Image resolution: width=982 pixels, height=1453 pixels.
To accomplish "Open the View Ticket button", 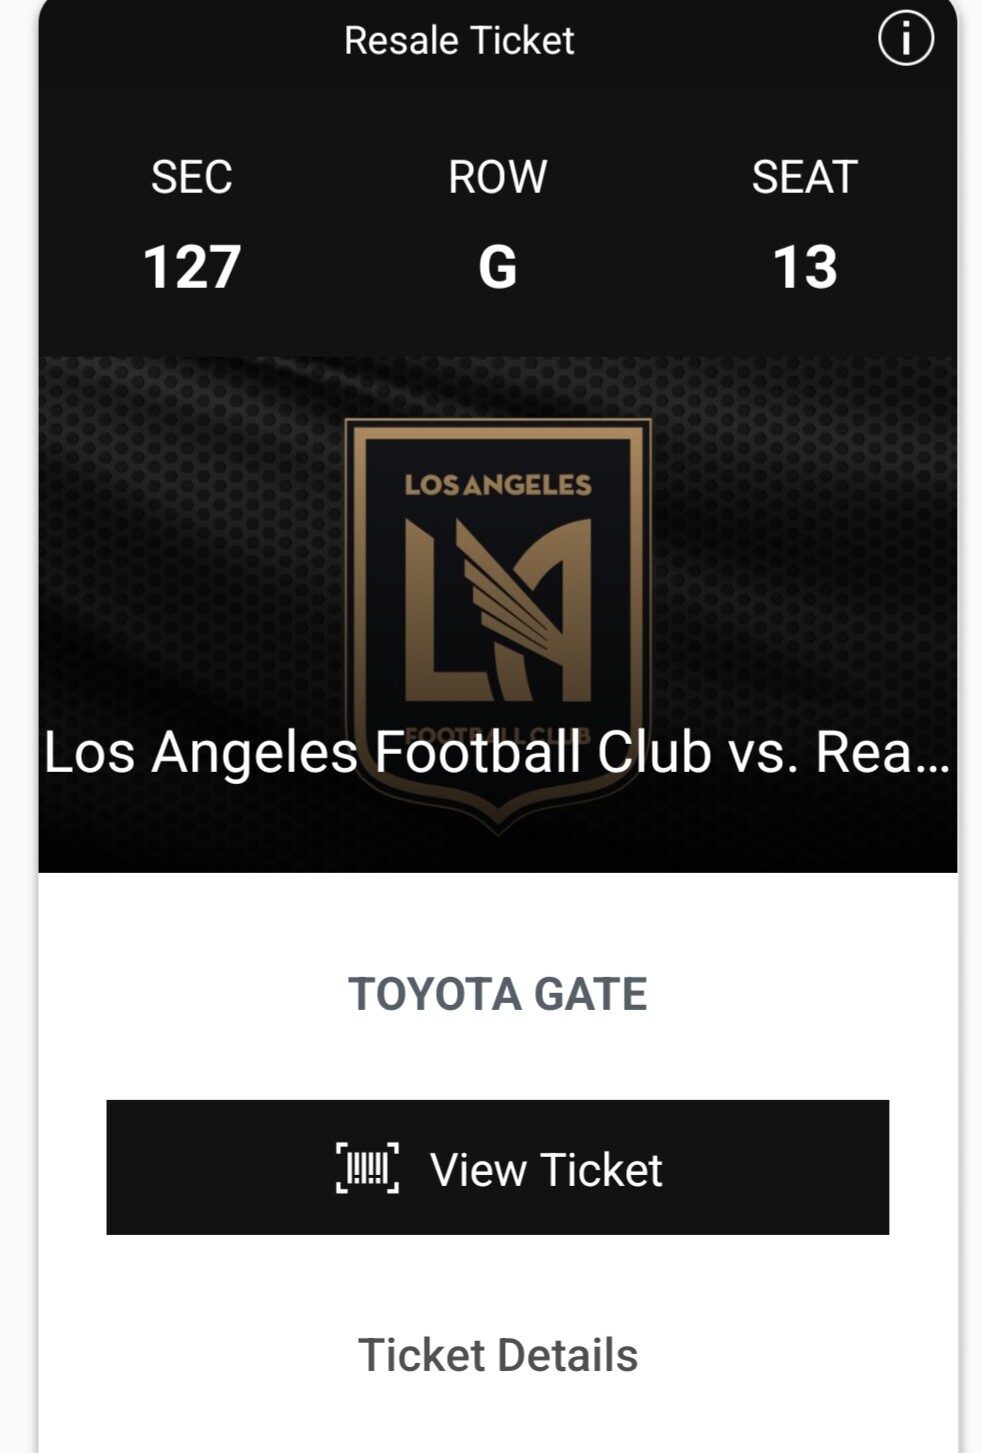I will click(x=497, y=1167).
